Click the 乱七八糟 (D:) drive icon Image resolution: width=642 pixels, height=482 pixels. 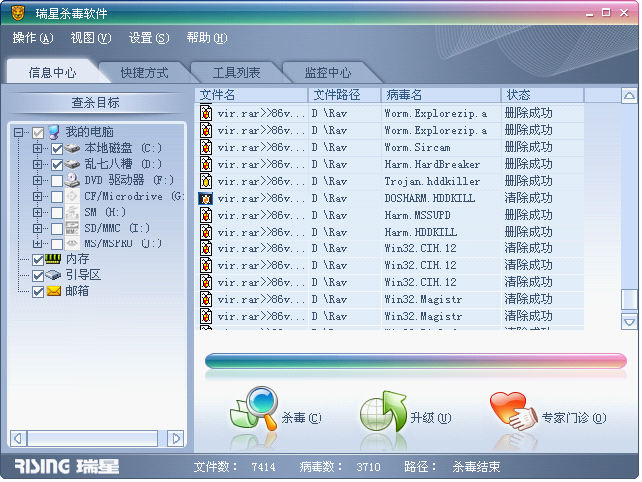[x=72, y=164]
